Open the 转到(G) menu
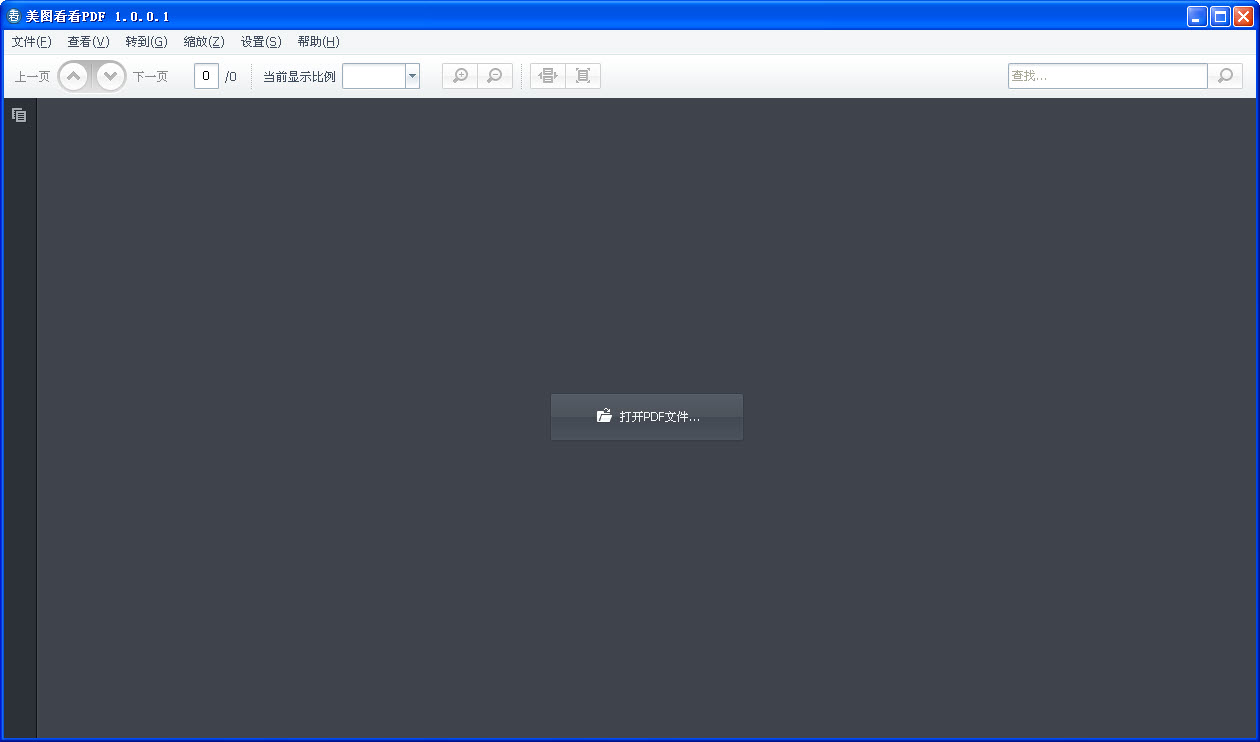Screen dimensions: 1260x742 [x=146, y=42]
